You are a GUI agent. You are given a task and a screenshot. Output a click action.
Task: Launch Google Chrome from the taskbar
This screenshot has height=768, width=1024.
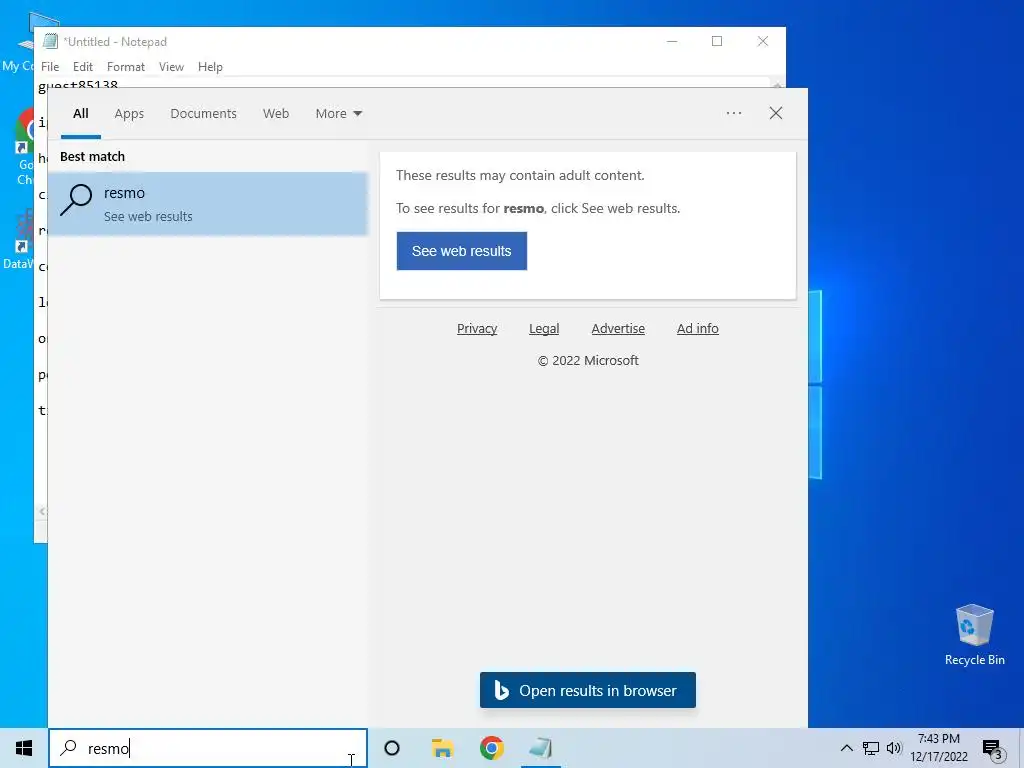[492, 748]
